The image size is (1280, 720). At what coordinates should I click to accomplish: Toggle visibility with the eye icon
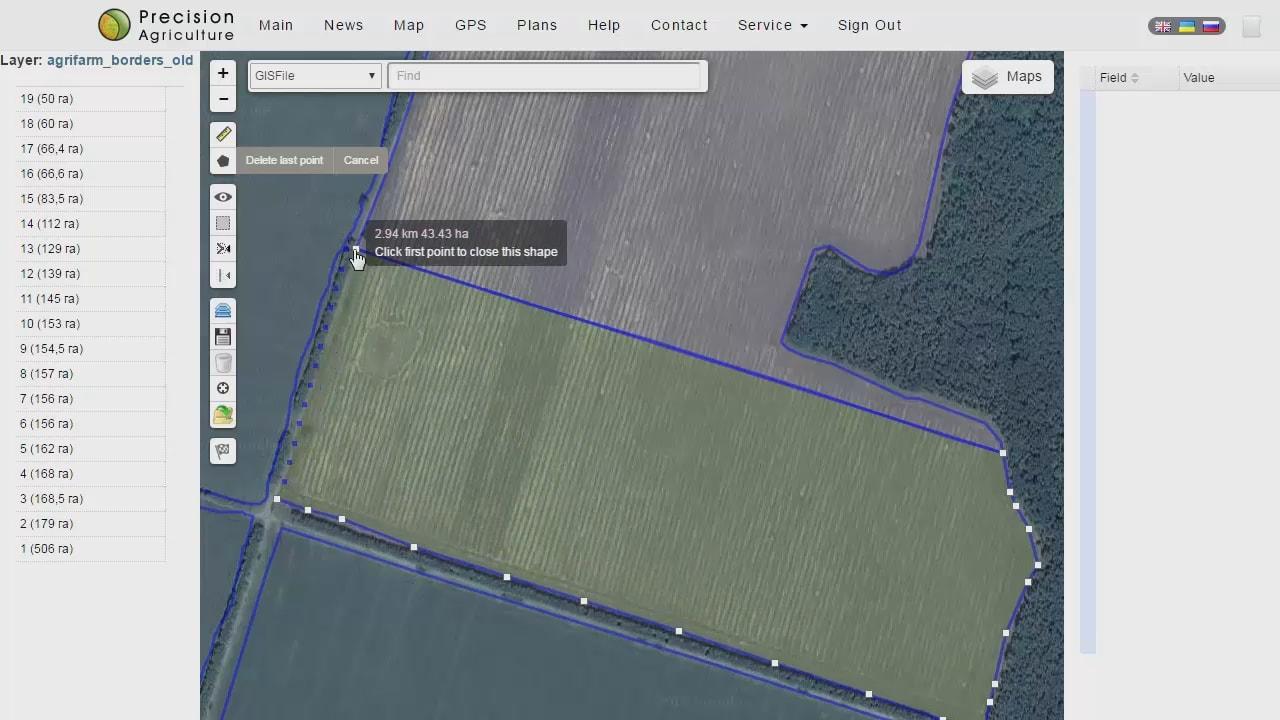(223, 197)
